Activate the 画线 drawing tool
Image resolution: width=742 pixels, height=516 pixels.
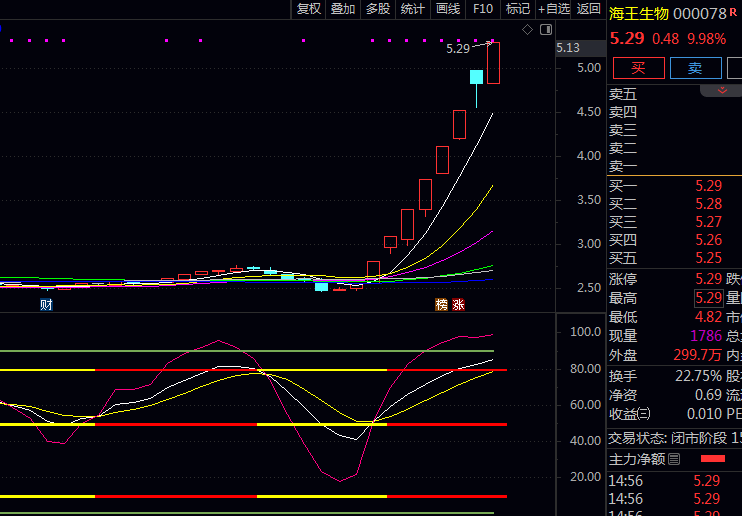[448, 9]
